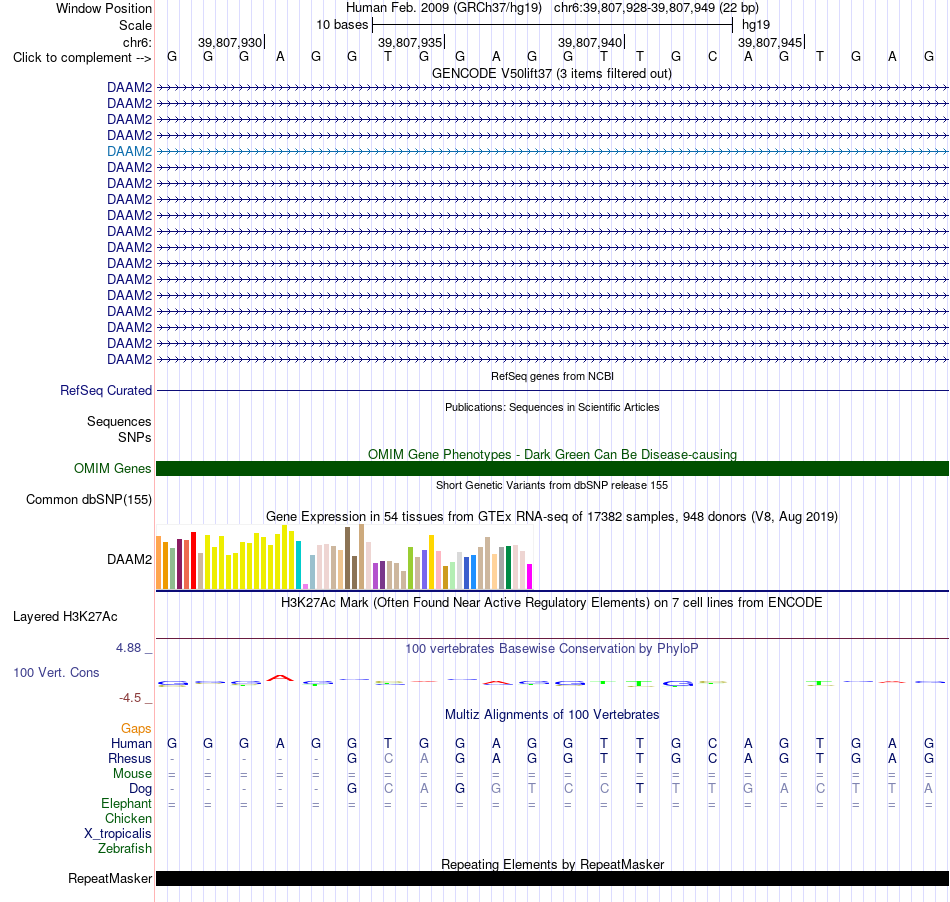The height and width of the screenshot is (902, 950).
Task: Click the 100 Vert. Cons track label
Action: (x=56, y=672)
